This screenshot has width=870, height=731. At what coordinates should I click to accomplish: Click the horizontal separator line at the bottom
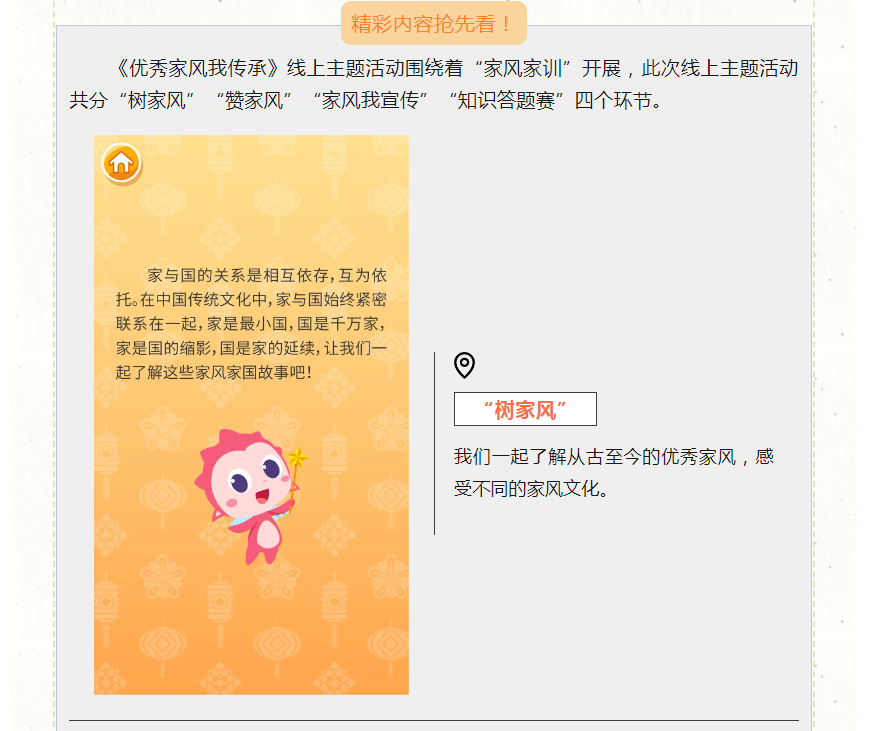click(x=434, y=720)
